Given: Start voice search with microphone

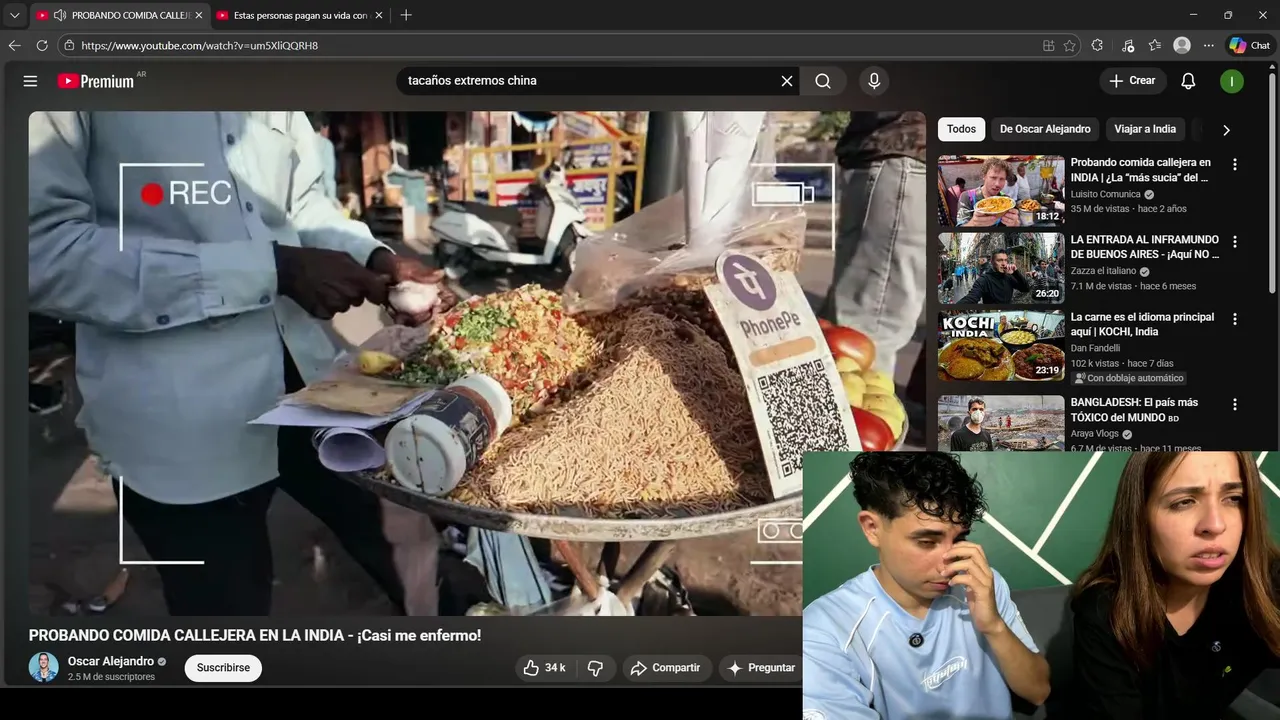Looking at the screenshot, I should tap(874, 81).
